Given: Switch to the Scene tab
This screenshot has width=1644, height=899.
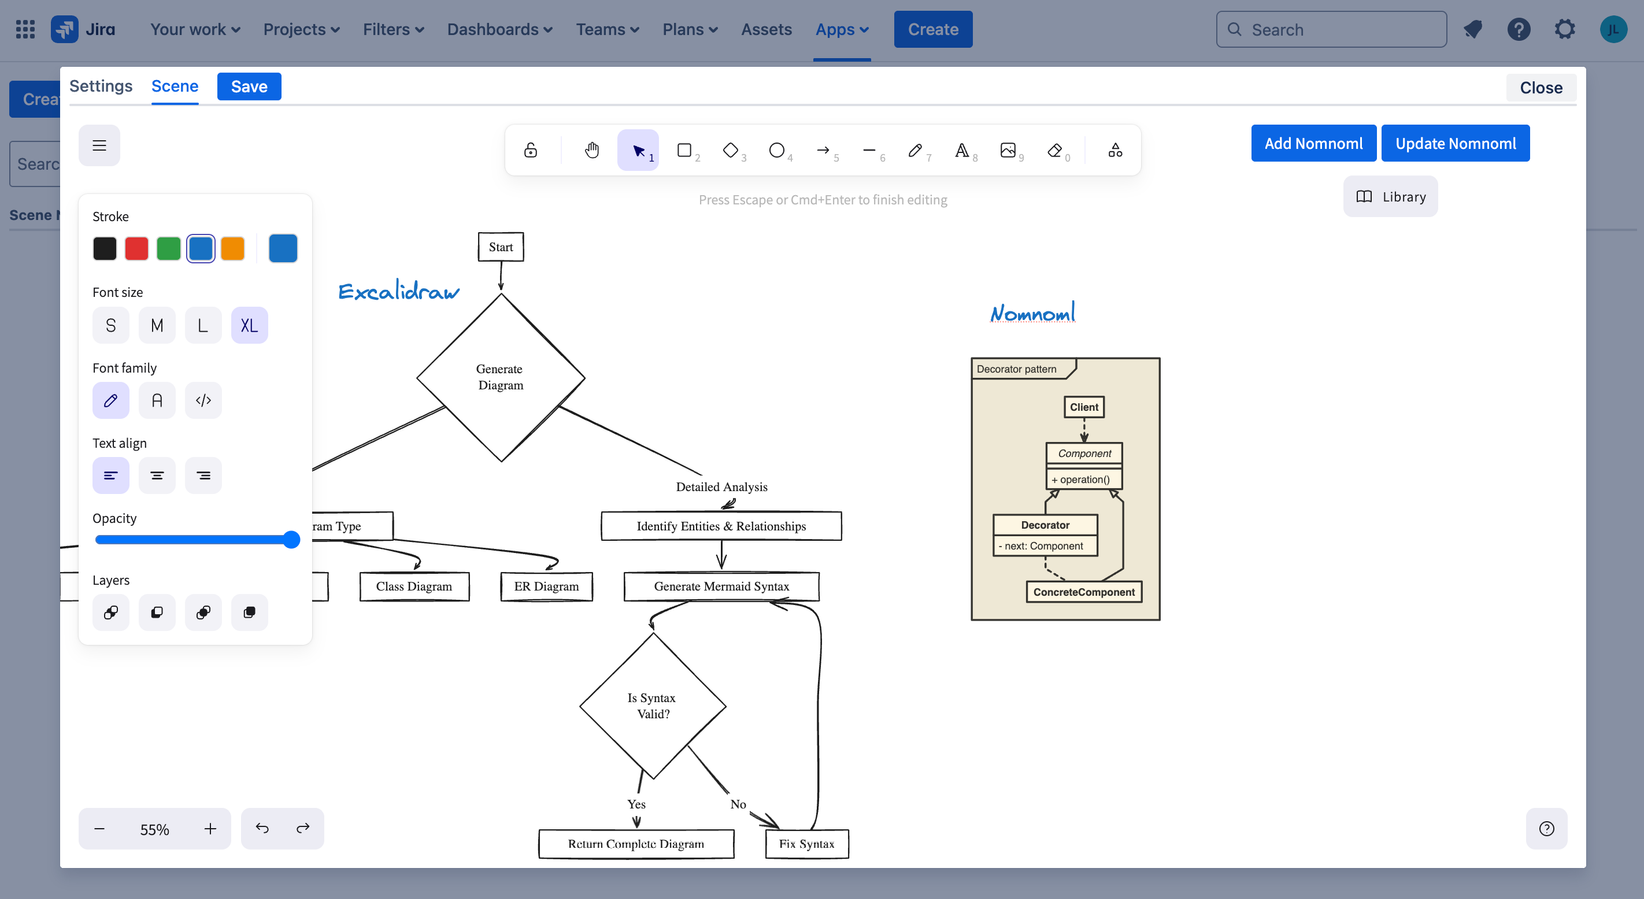Looking at the screenshot, I should (175, 86).
